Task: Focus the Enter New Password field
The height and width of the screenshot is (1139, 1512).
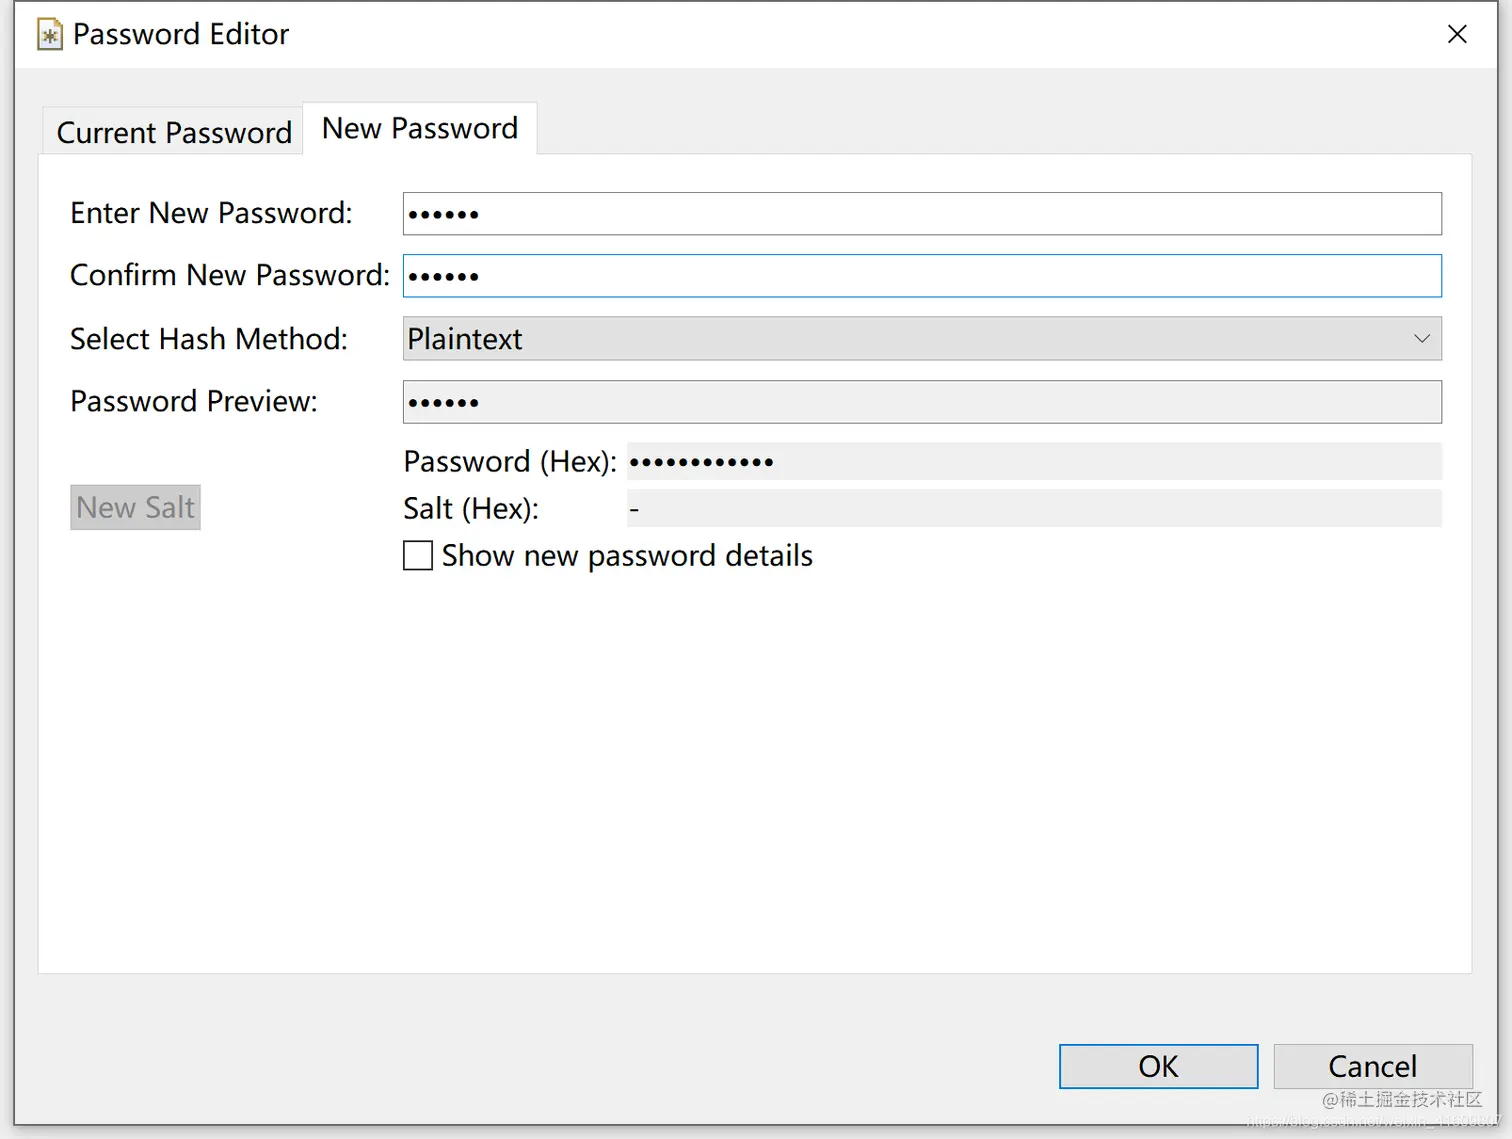Action: click(922, 214)
